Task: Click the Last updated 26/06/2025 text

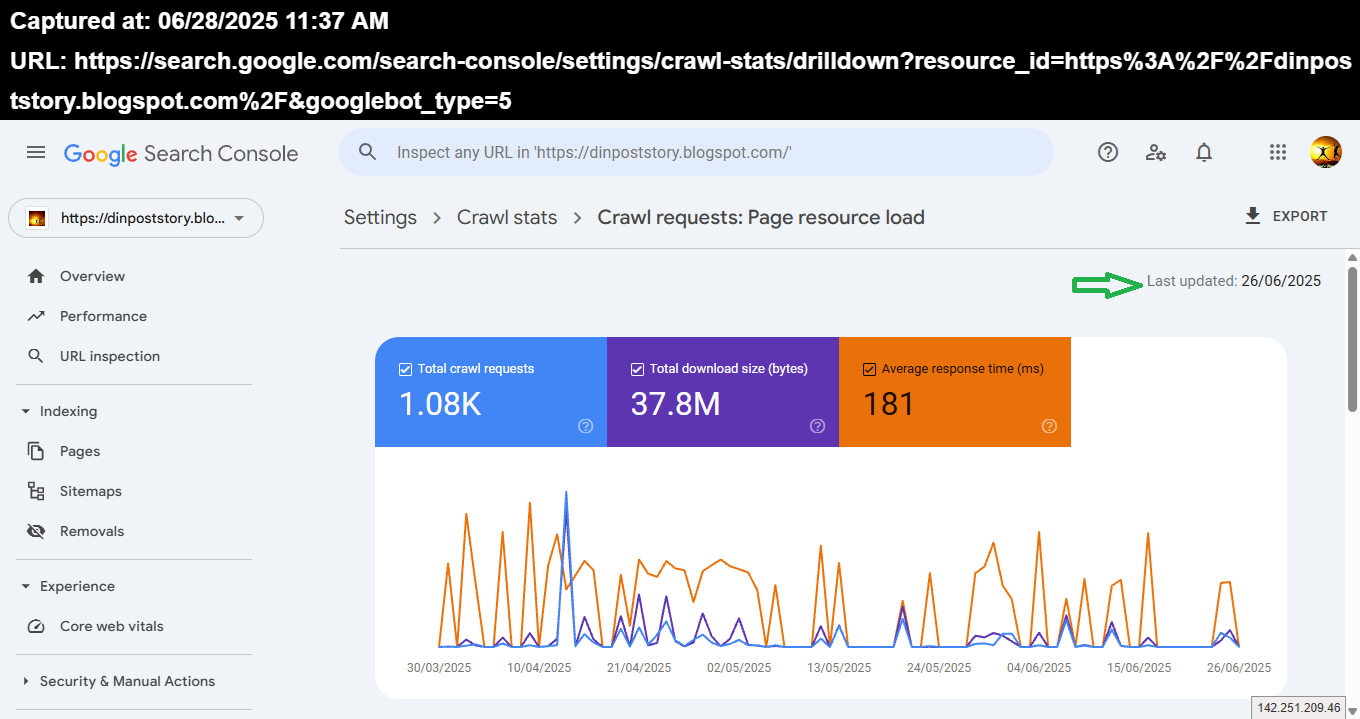Action: [x=1234, y=281]
